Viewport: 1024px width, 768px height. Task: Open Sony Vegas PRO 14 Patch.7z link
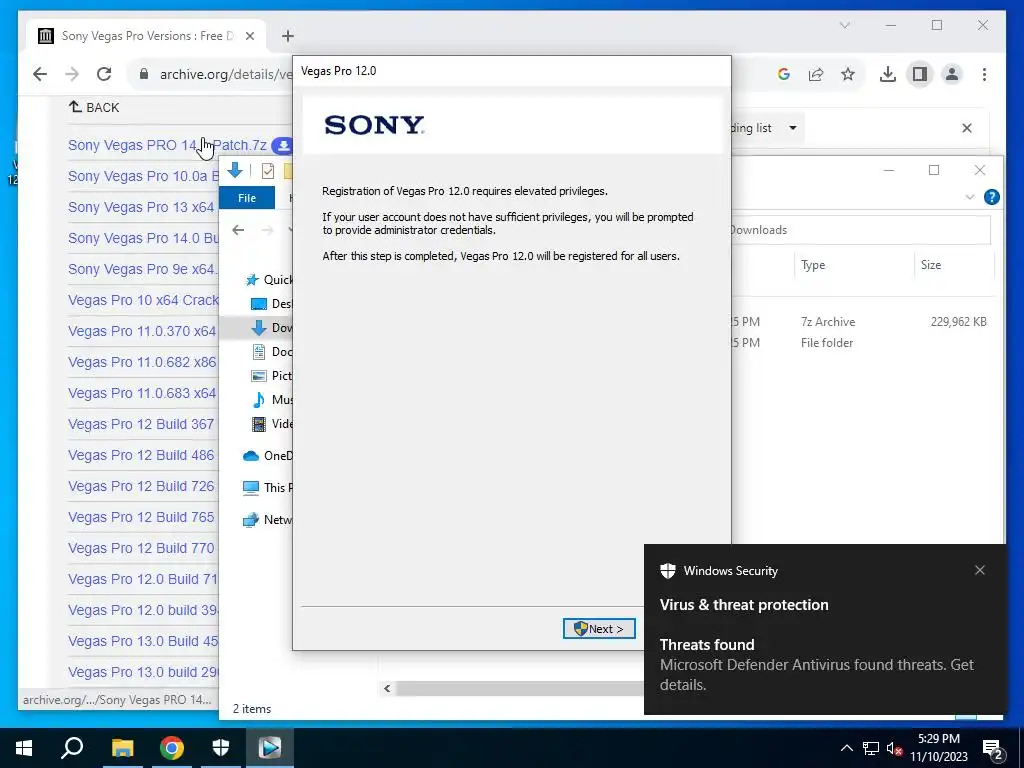(x=167, y=145)
